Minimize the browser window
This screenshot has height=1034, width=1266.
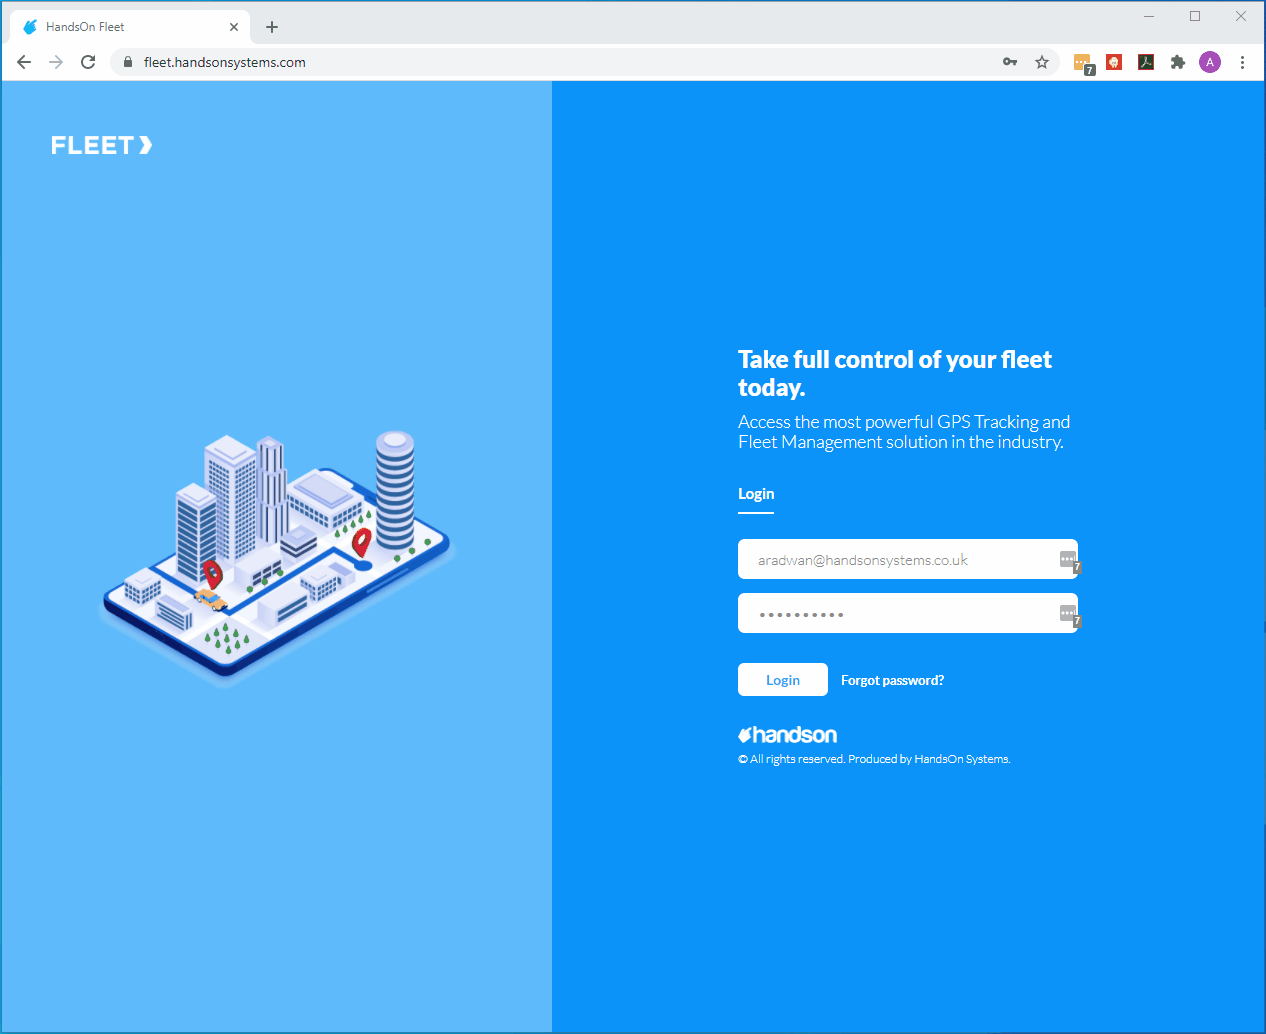tap(1149, 16)
